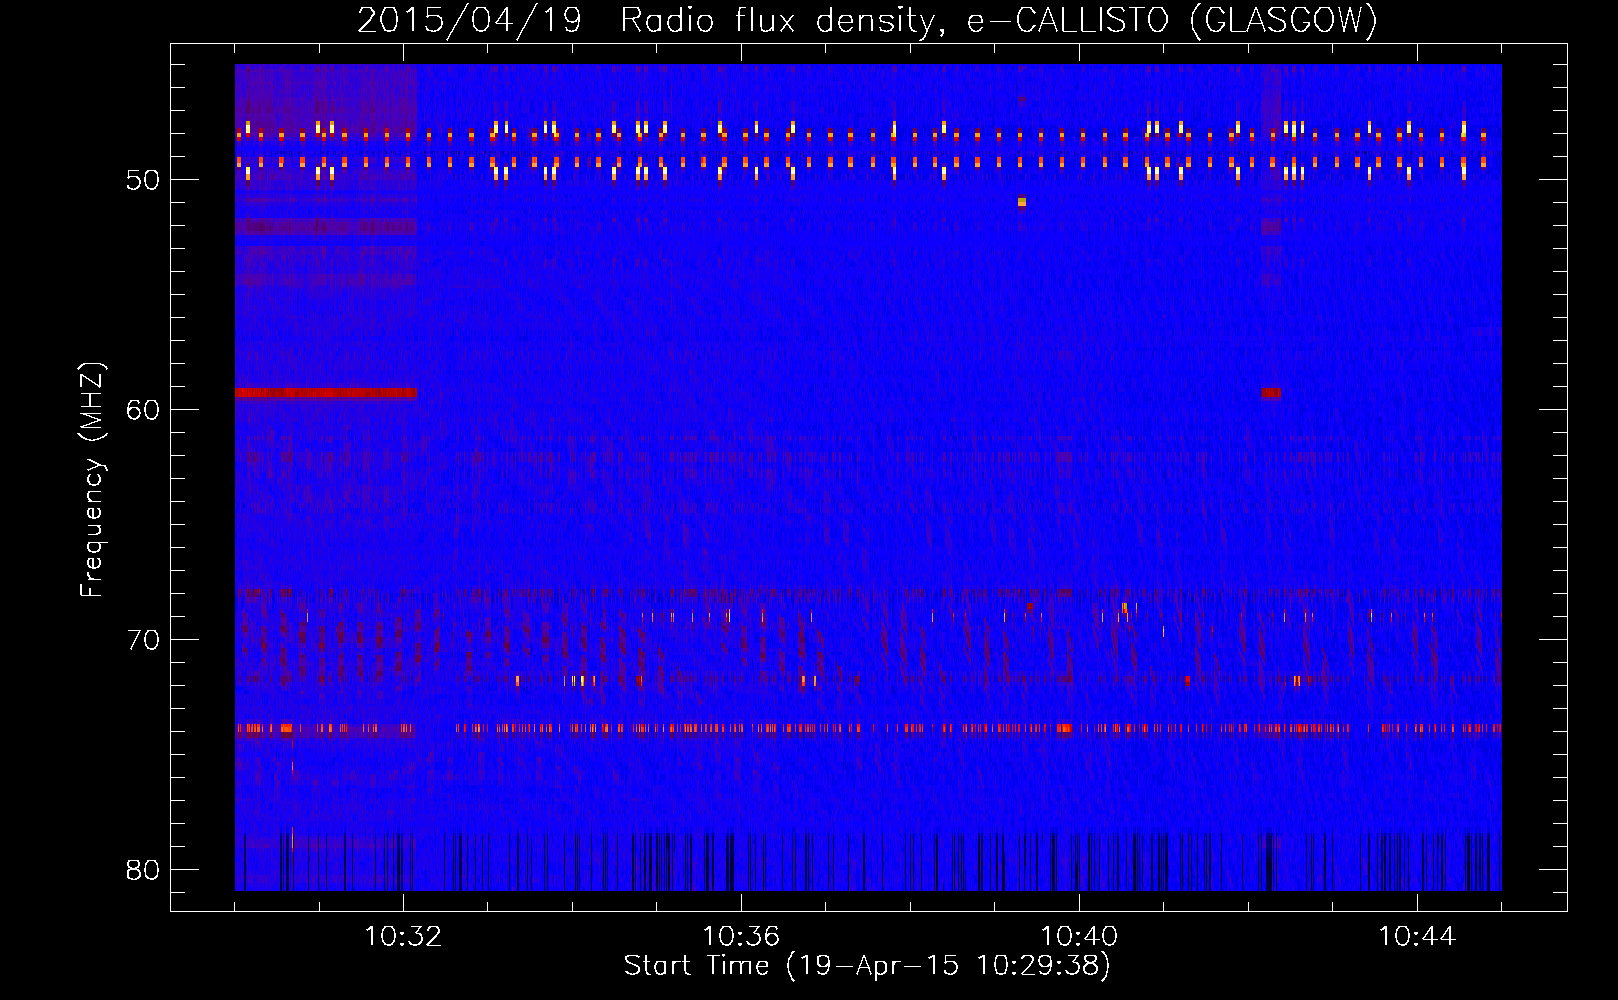Click the "10:40" time tick label

(x=1079, y=937)
